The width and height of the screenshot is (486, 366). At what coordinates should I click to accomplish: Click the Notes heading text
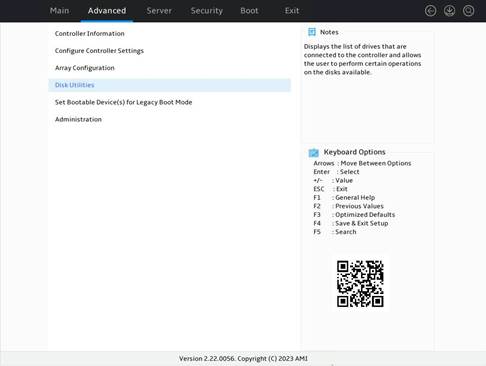coord(329,32)
